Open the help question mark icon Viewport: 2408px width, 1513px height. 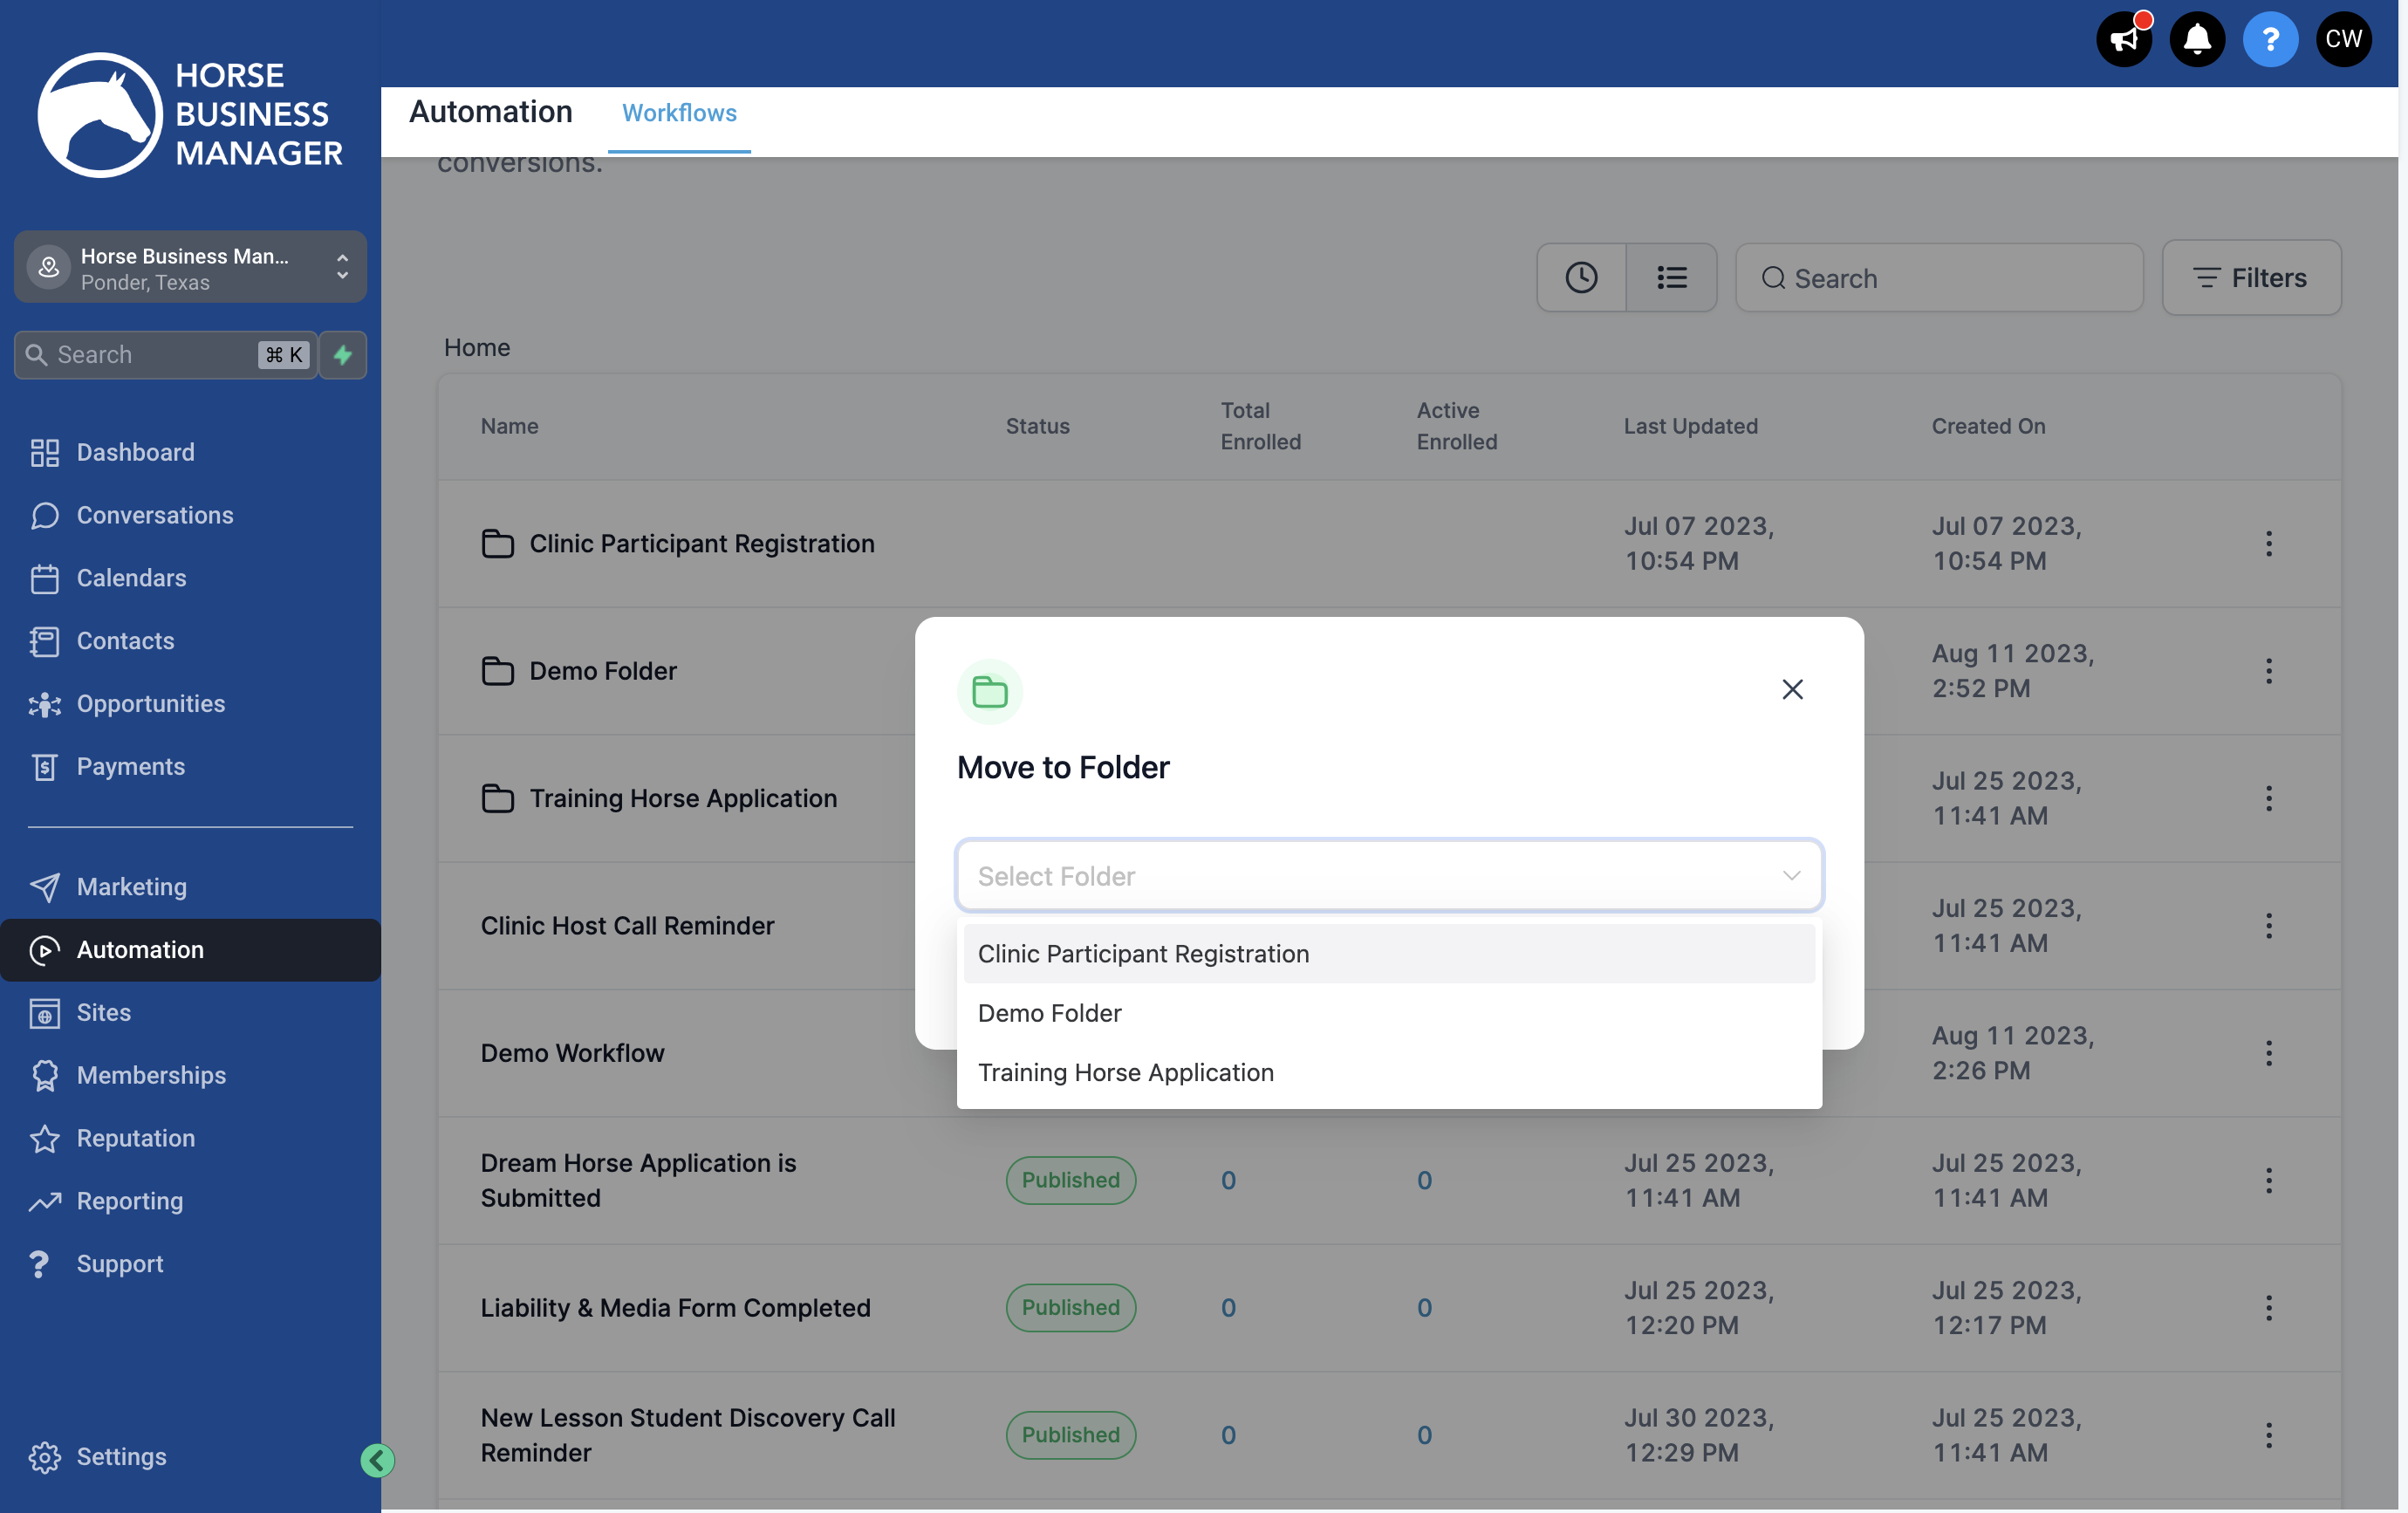pyautogui.click(x=2270, y=39)
